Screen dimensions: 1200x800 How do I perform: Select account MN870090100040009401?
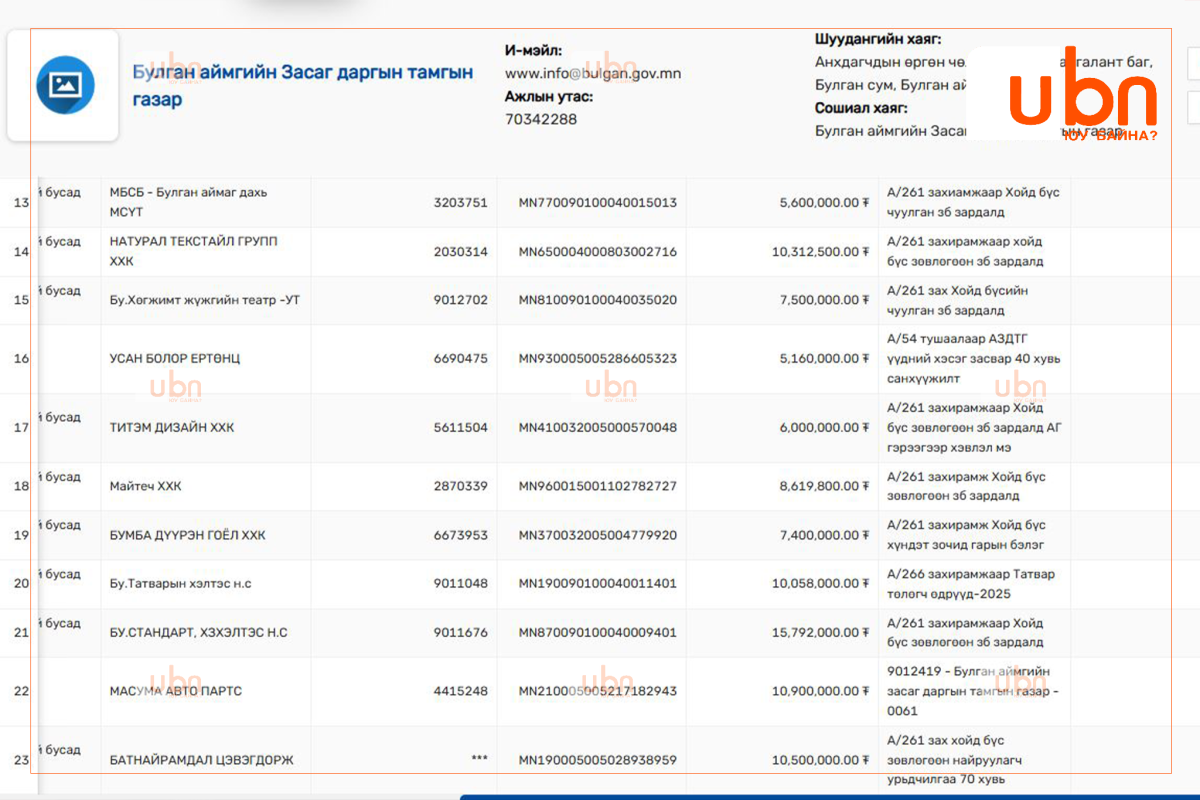(x=597, y=632)
